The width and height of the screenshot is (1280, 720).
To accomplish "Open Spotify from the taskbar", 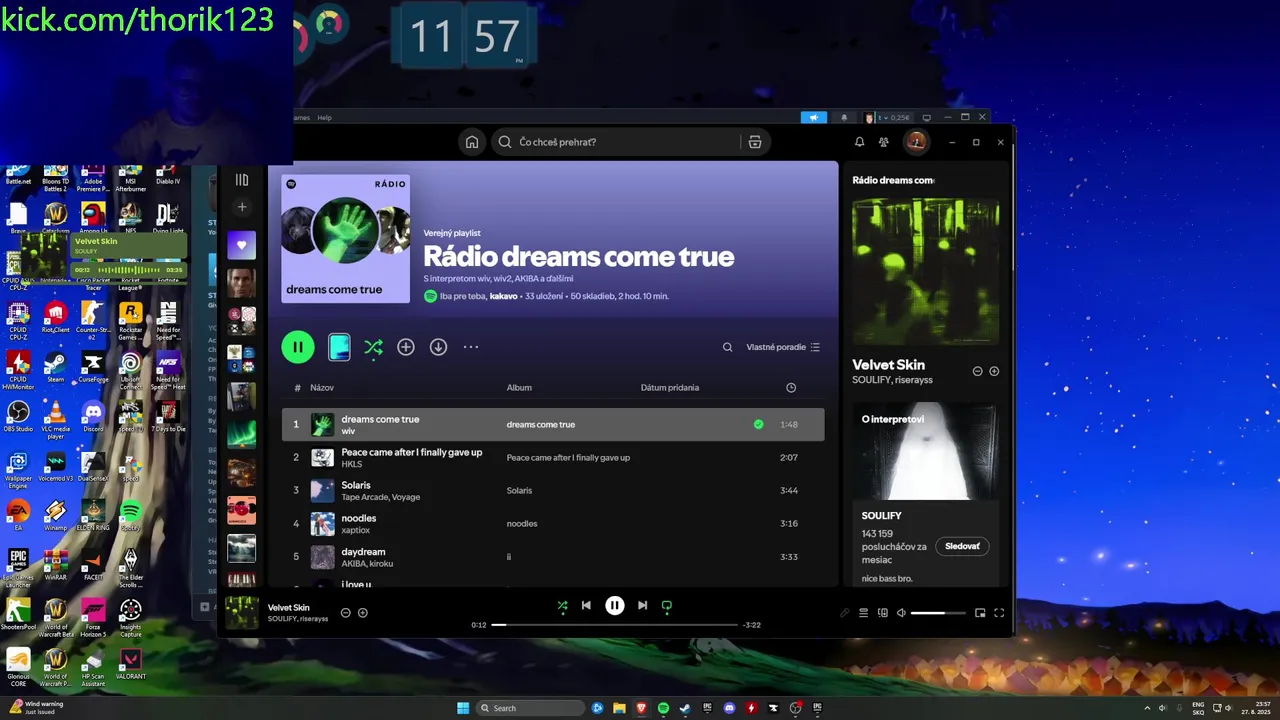I will click(x=663, y=708).
